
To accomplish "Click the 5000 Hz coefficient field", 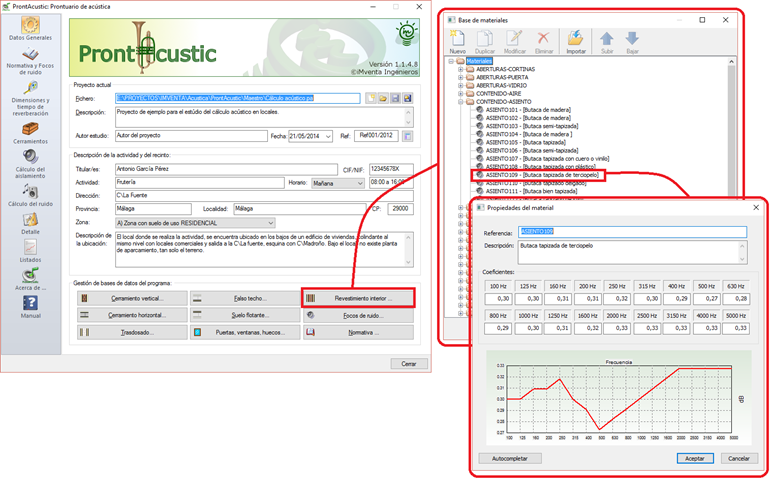I will point(735,328).
